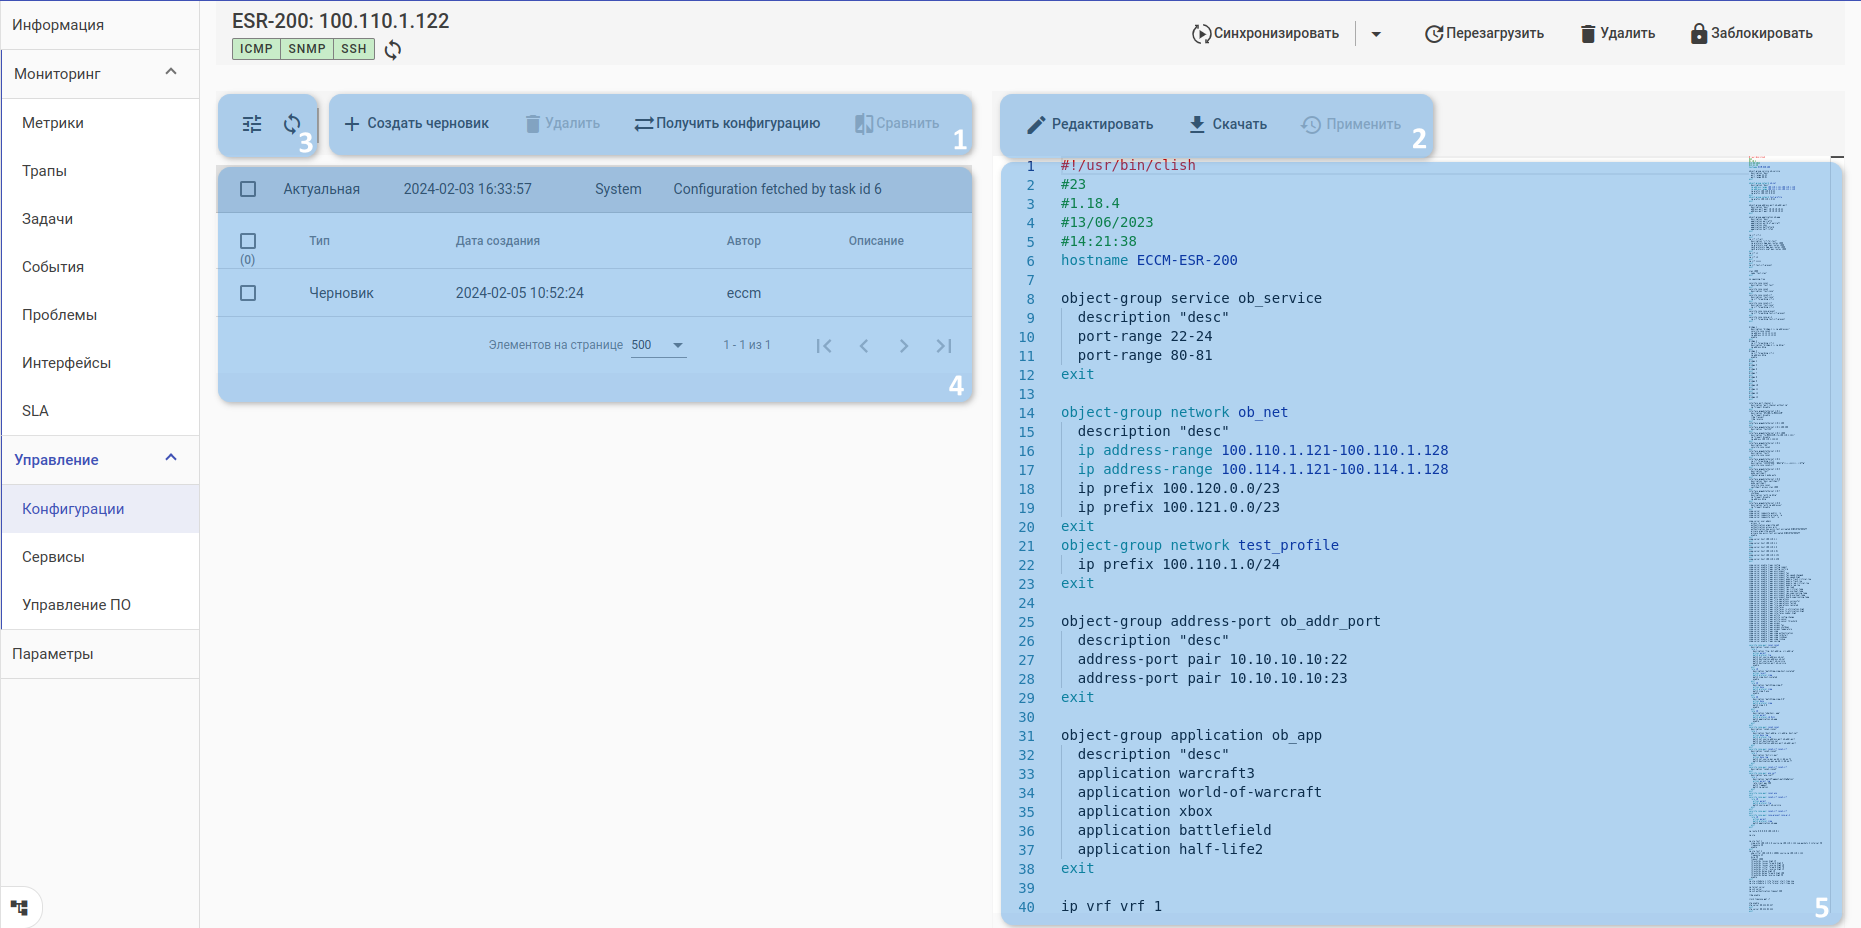Go to the last page of drafts

[x=943, y=346]
